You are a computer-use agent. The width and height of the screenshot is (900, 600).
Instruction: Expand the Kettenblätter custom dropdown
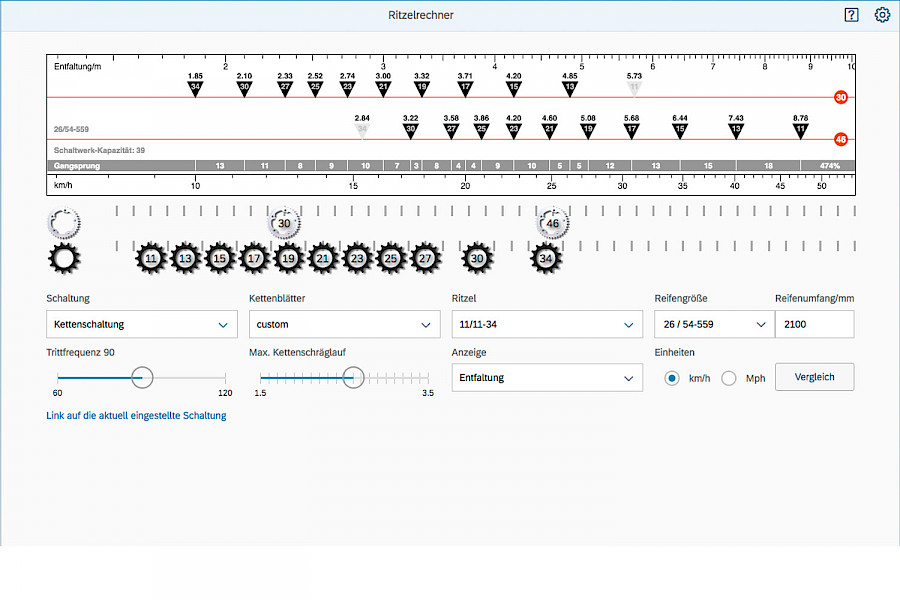344,324
